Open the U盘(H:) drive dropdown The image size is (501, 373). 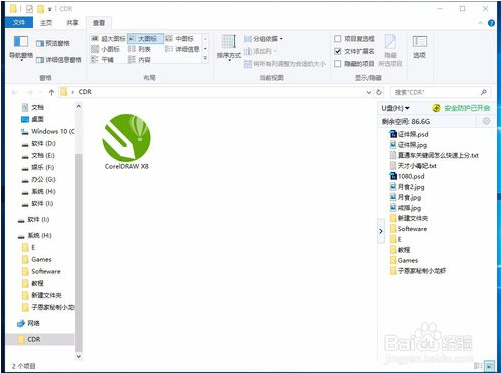[x=395, y=108]
